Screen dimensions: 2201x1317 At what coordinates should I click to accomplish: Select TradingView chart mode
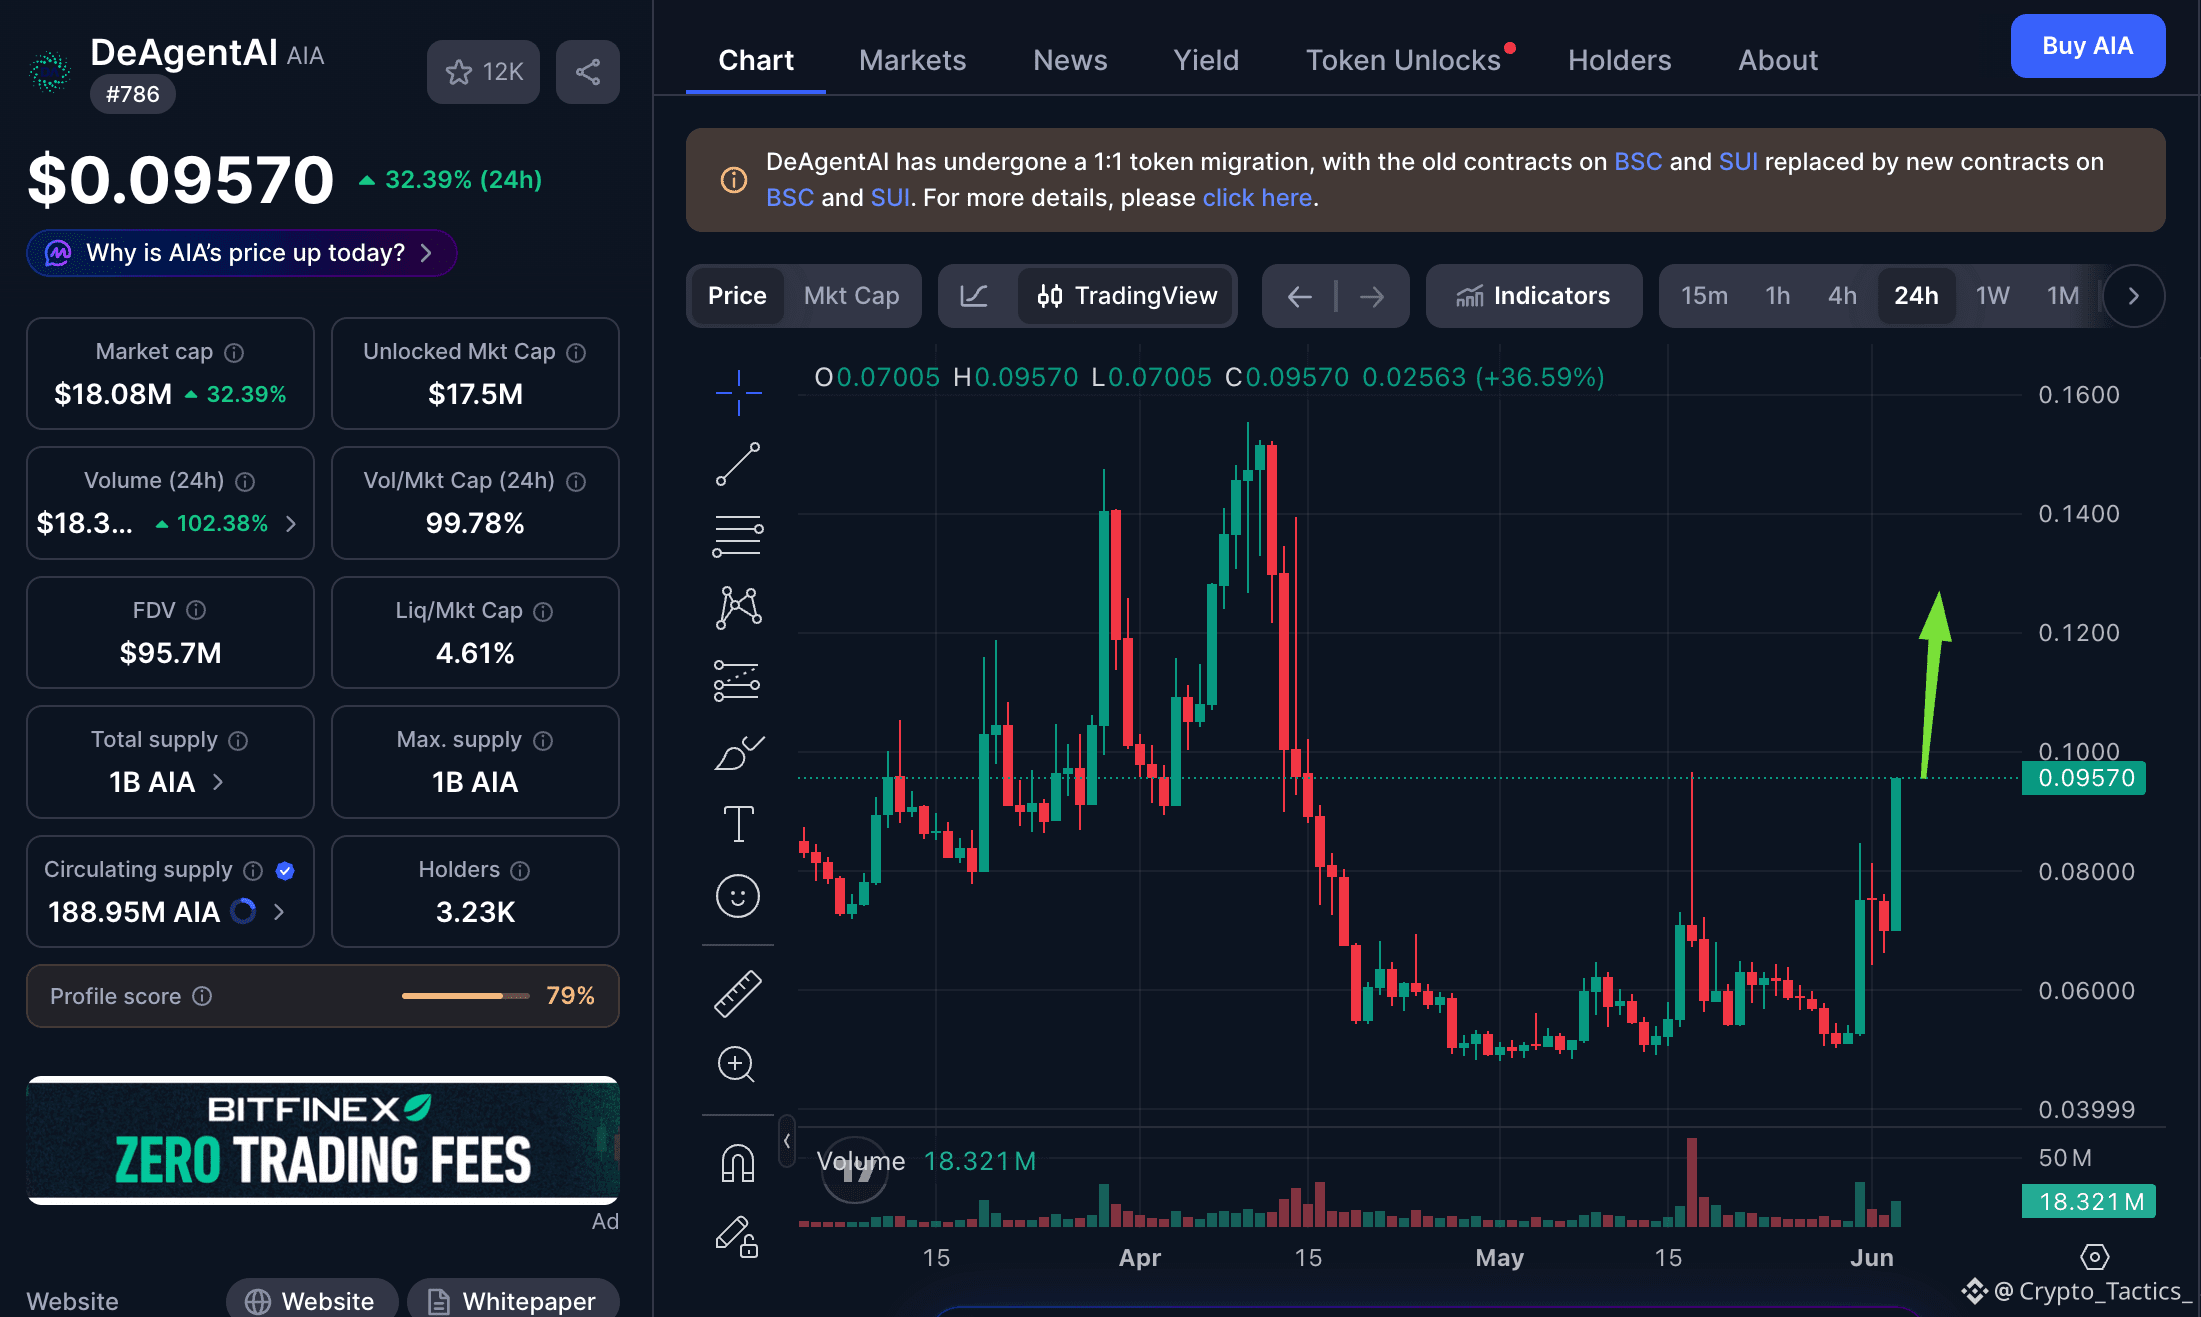click(1127, 296)
